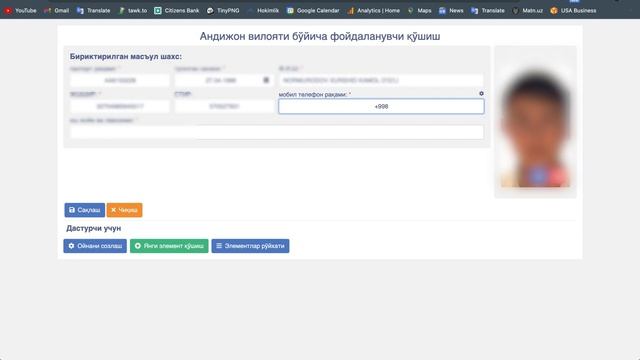Open the News bookmark
The image size is (640, 360).
451,11
